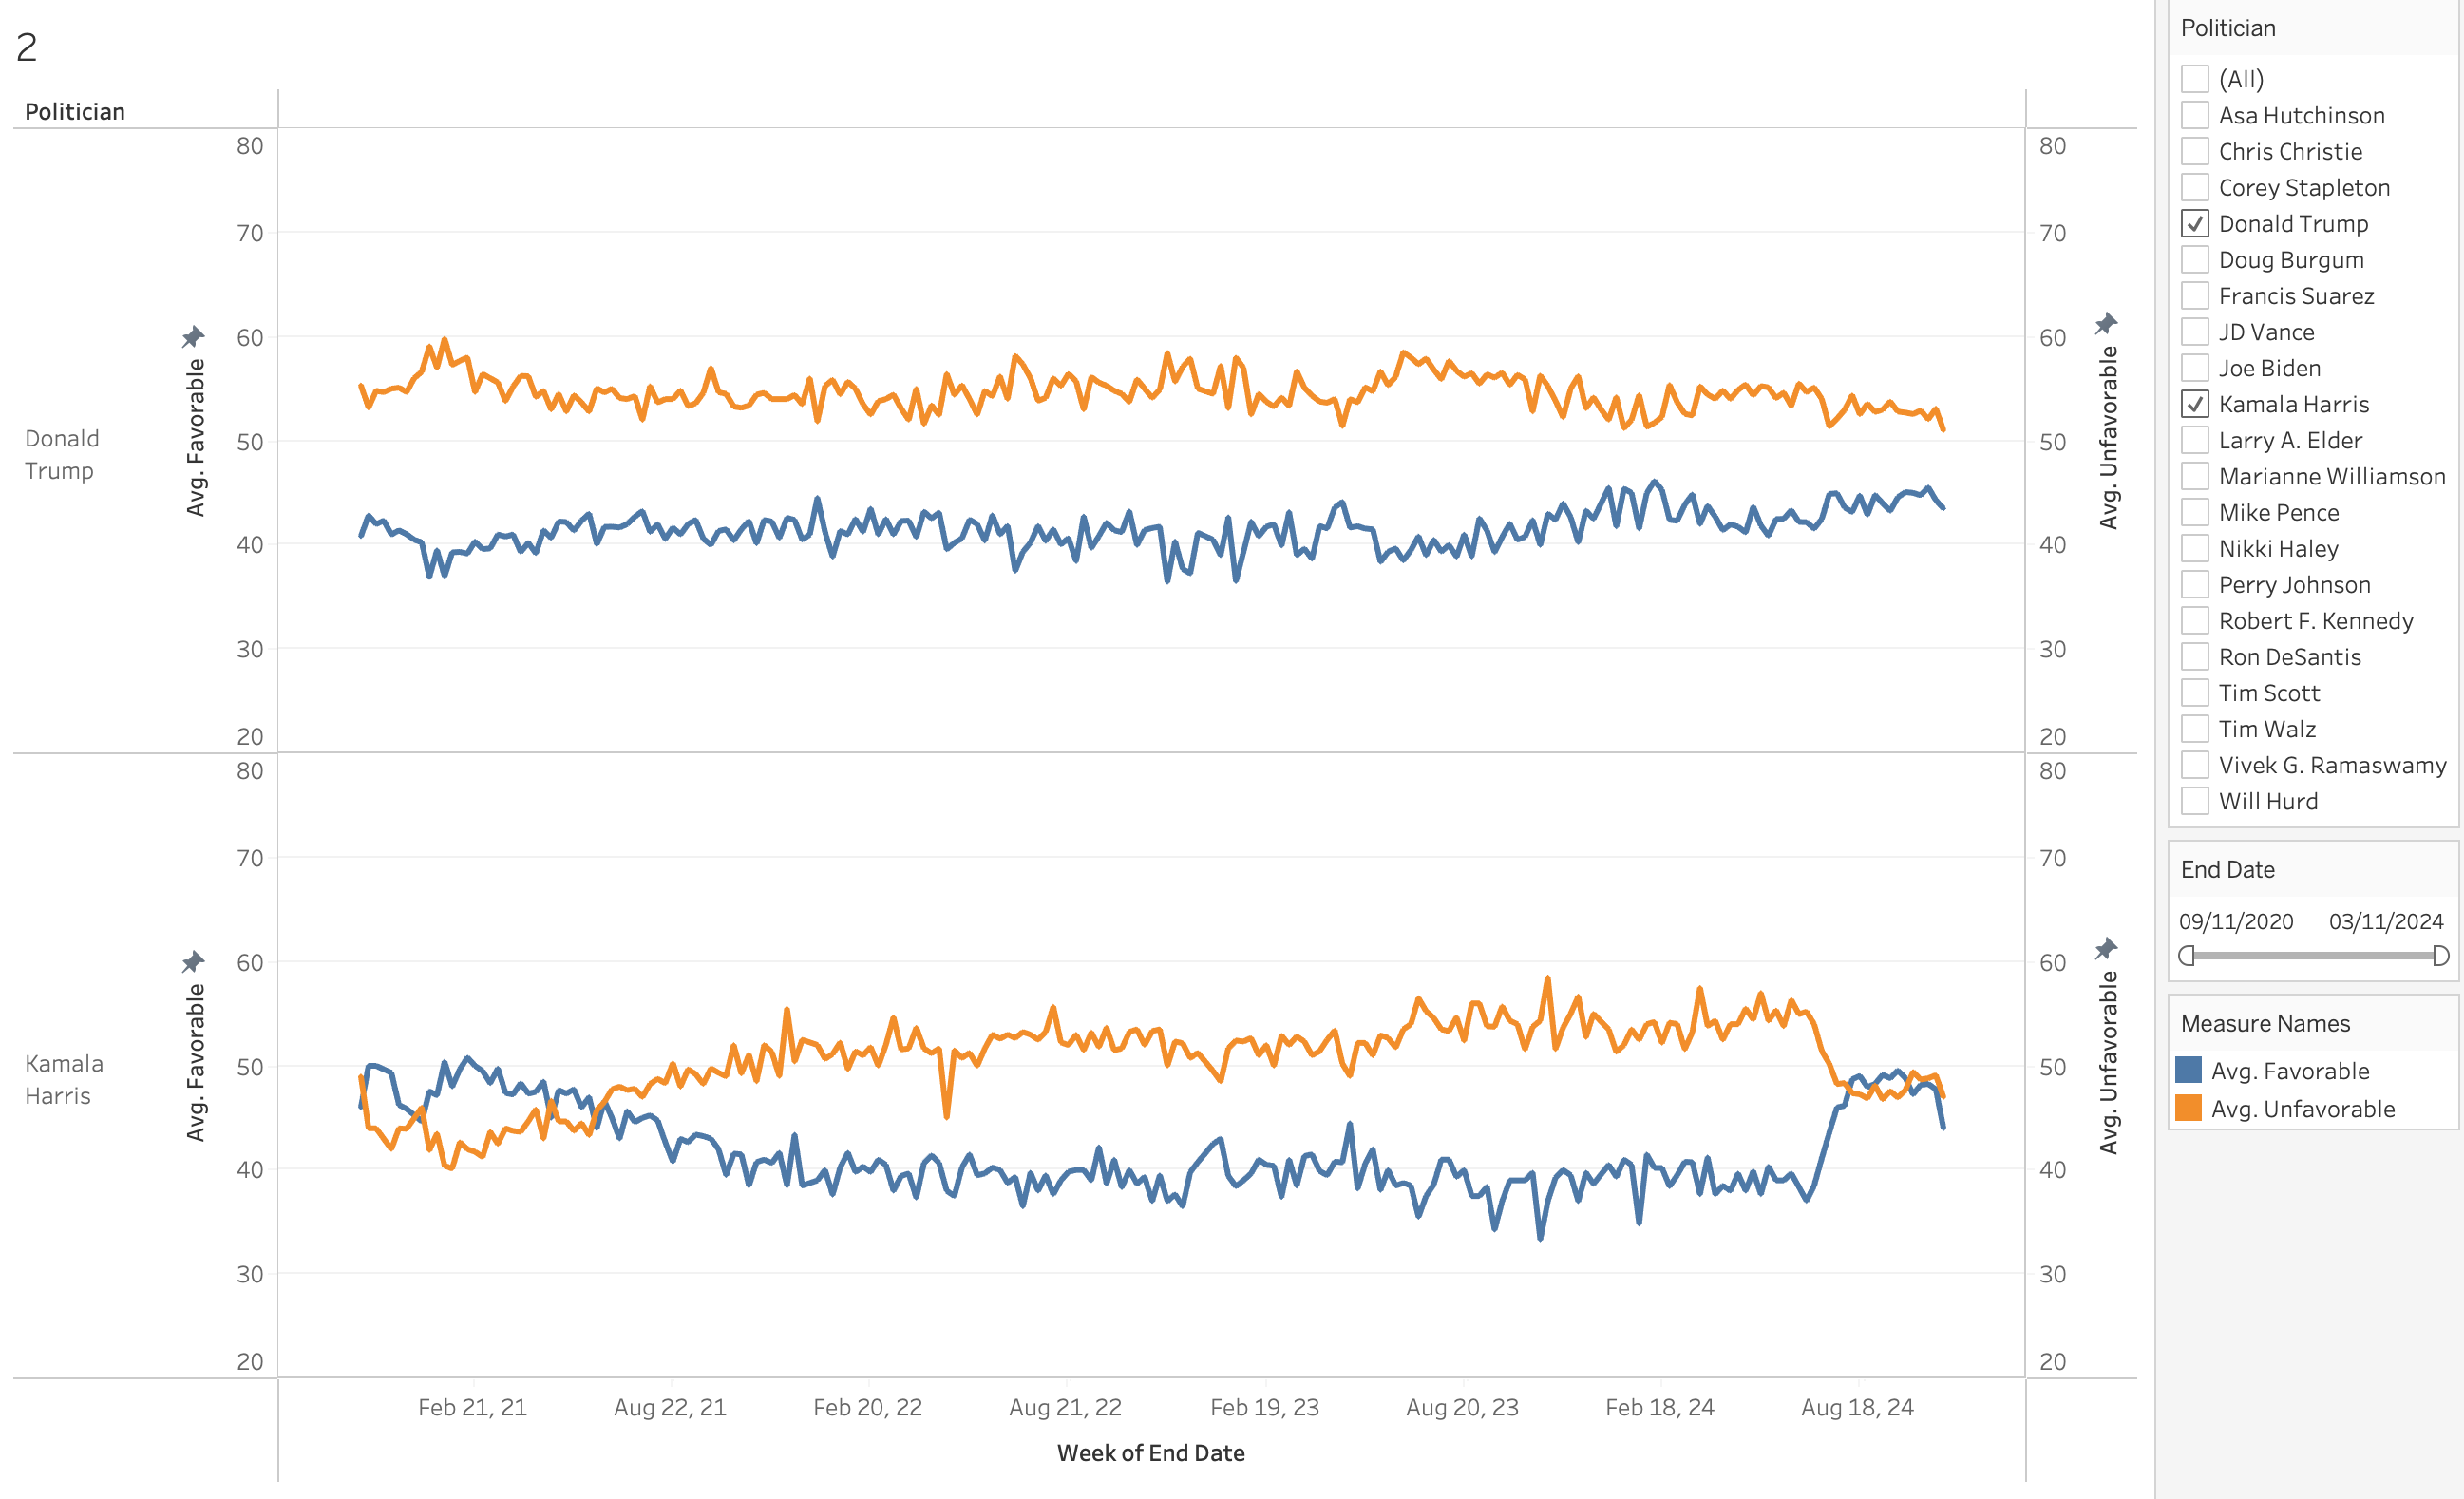Click the Politician column header in the chart
Screen dimensions: 2464x1499
tap(75, 111)
